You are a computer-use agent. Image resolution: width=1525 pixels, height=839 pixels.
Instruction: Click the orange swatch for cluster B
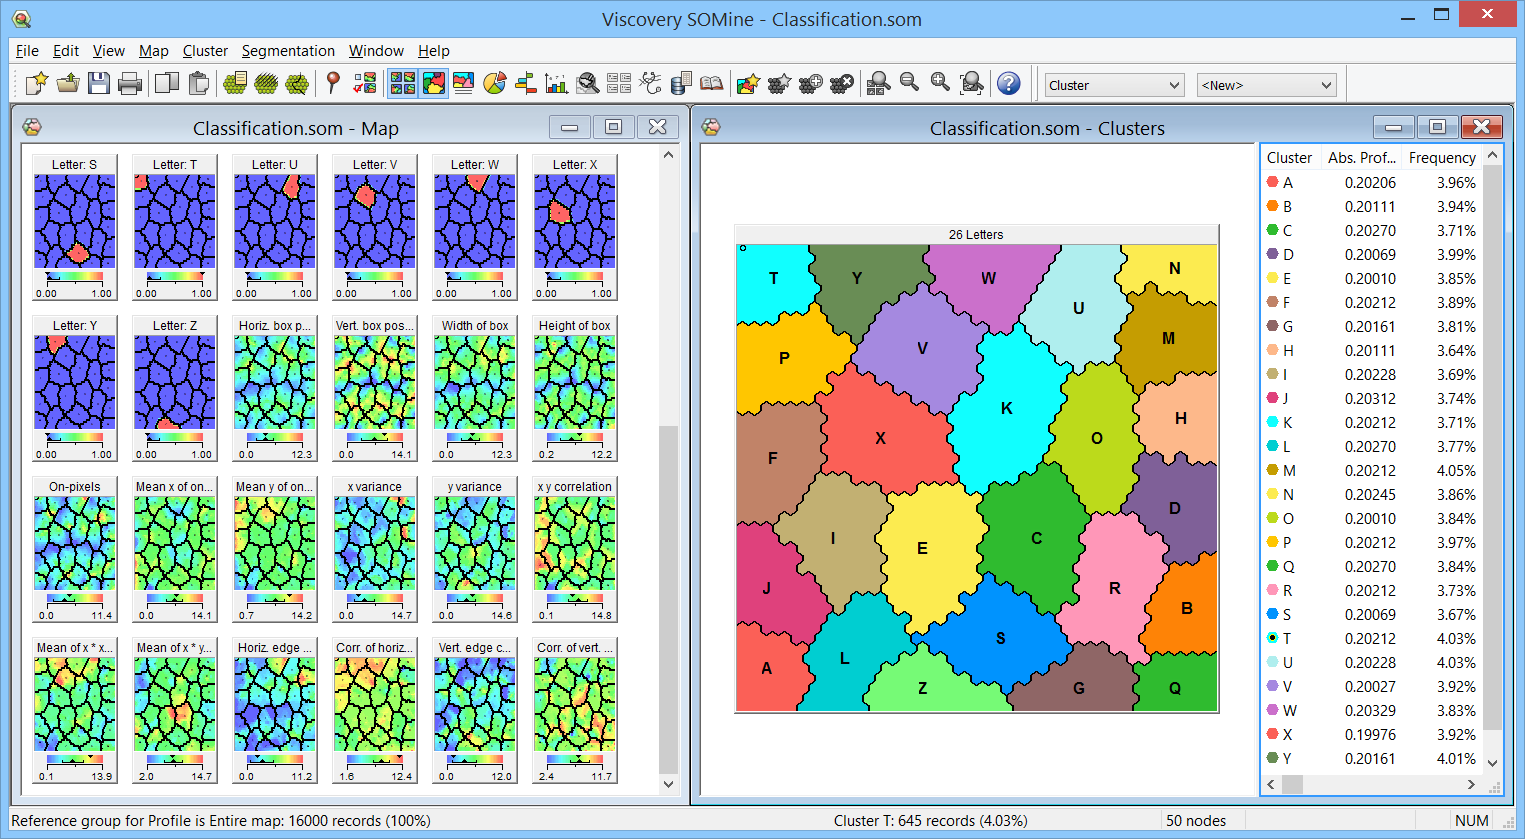[1272, 206]
